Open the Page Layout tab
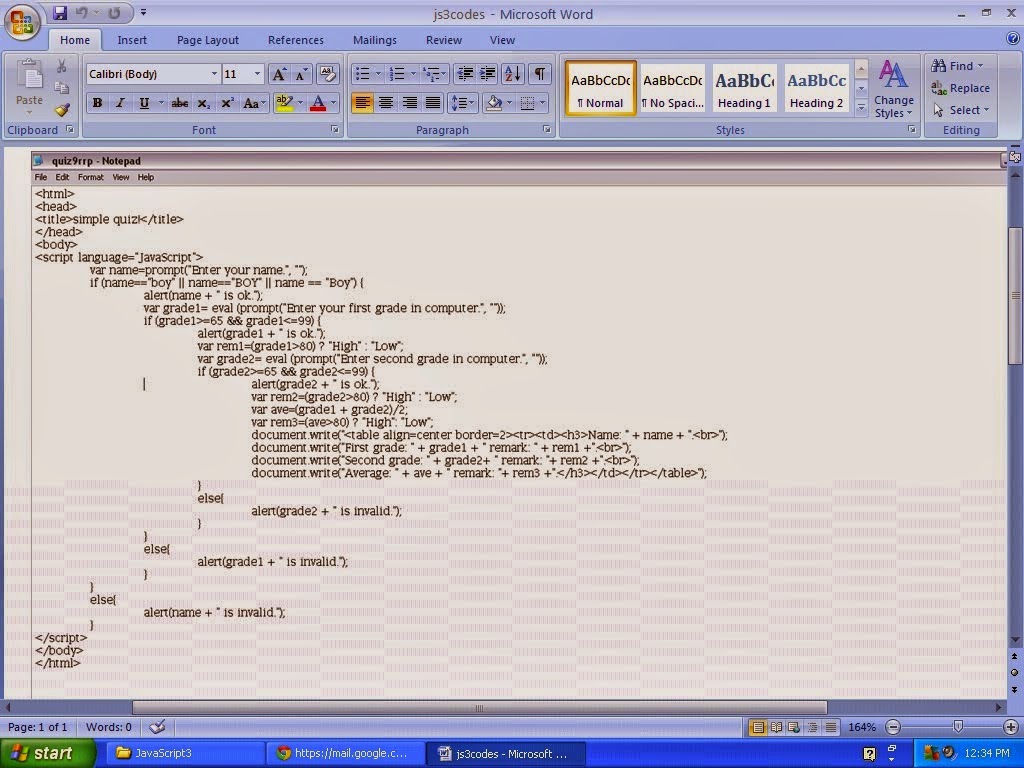The image size is (1024, 768). (208, 40)
